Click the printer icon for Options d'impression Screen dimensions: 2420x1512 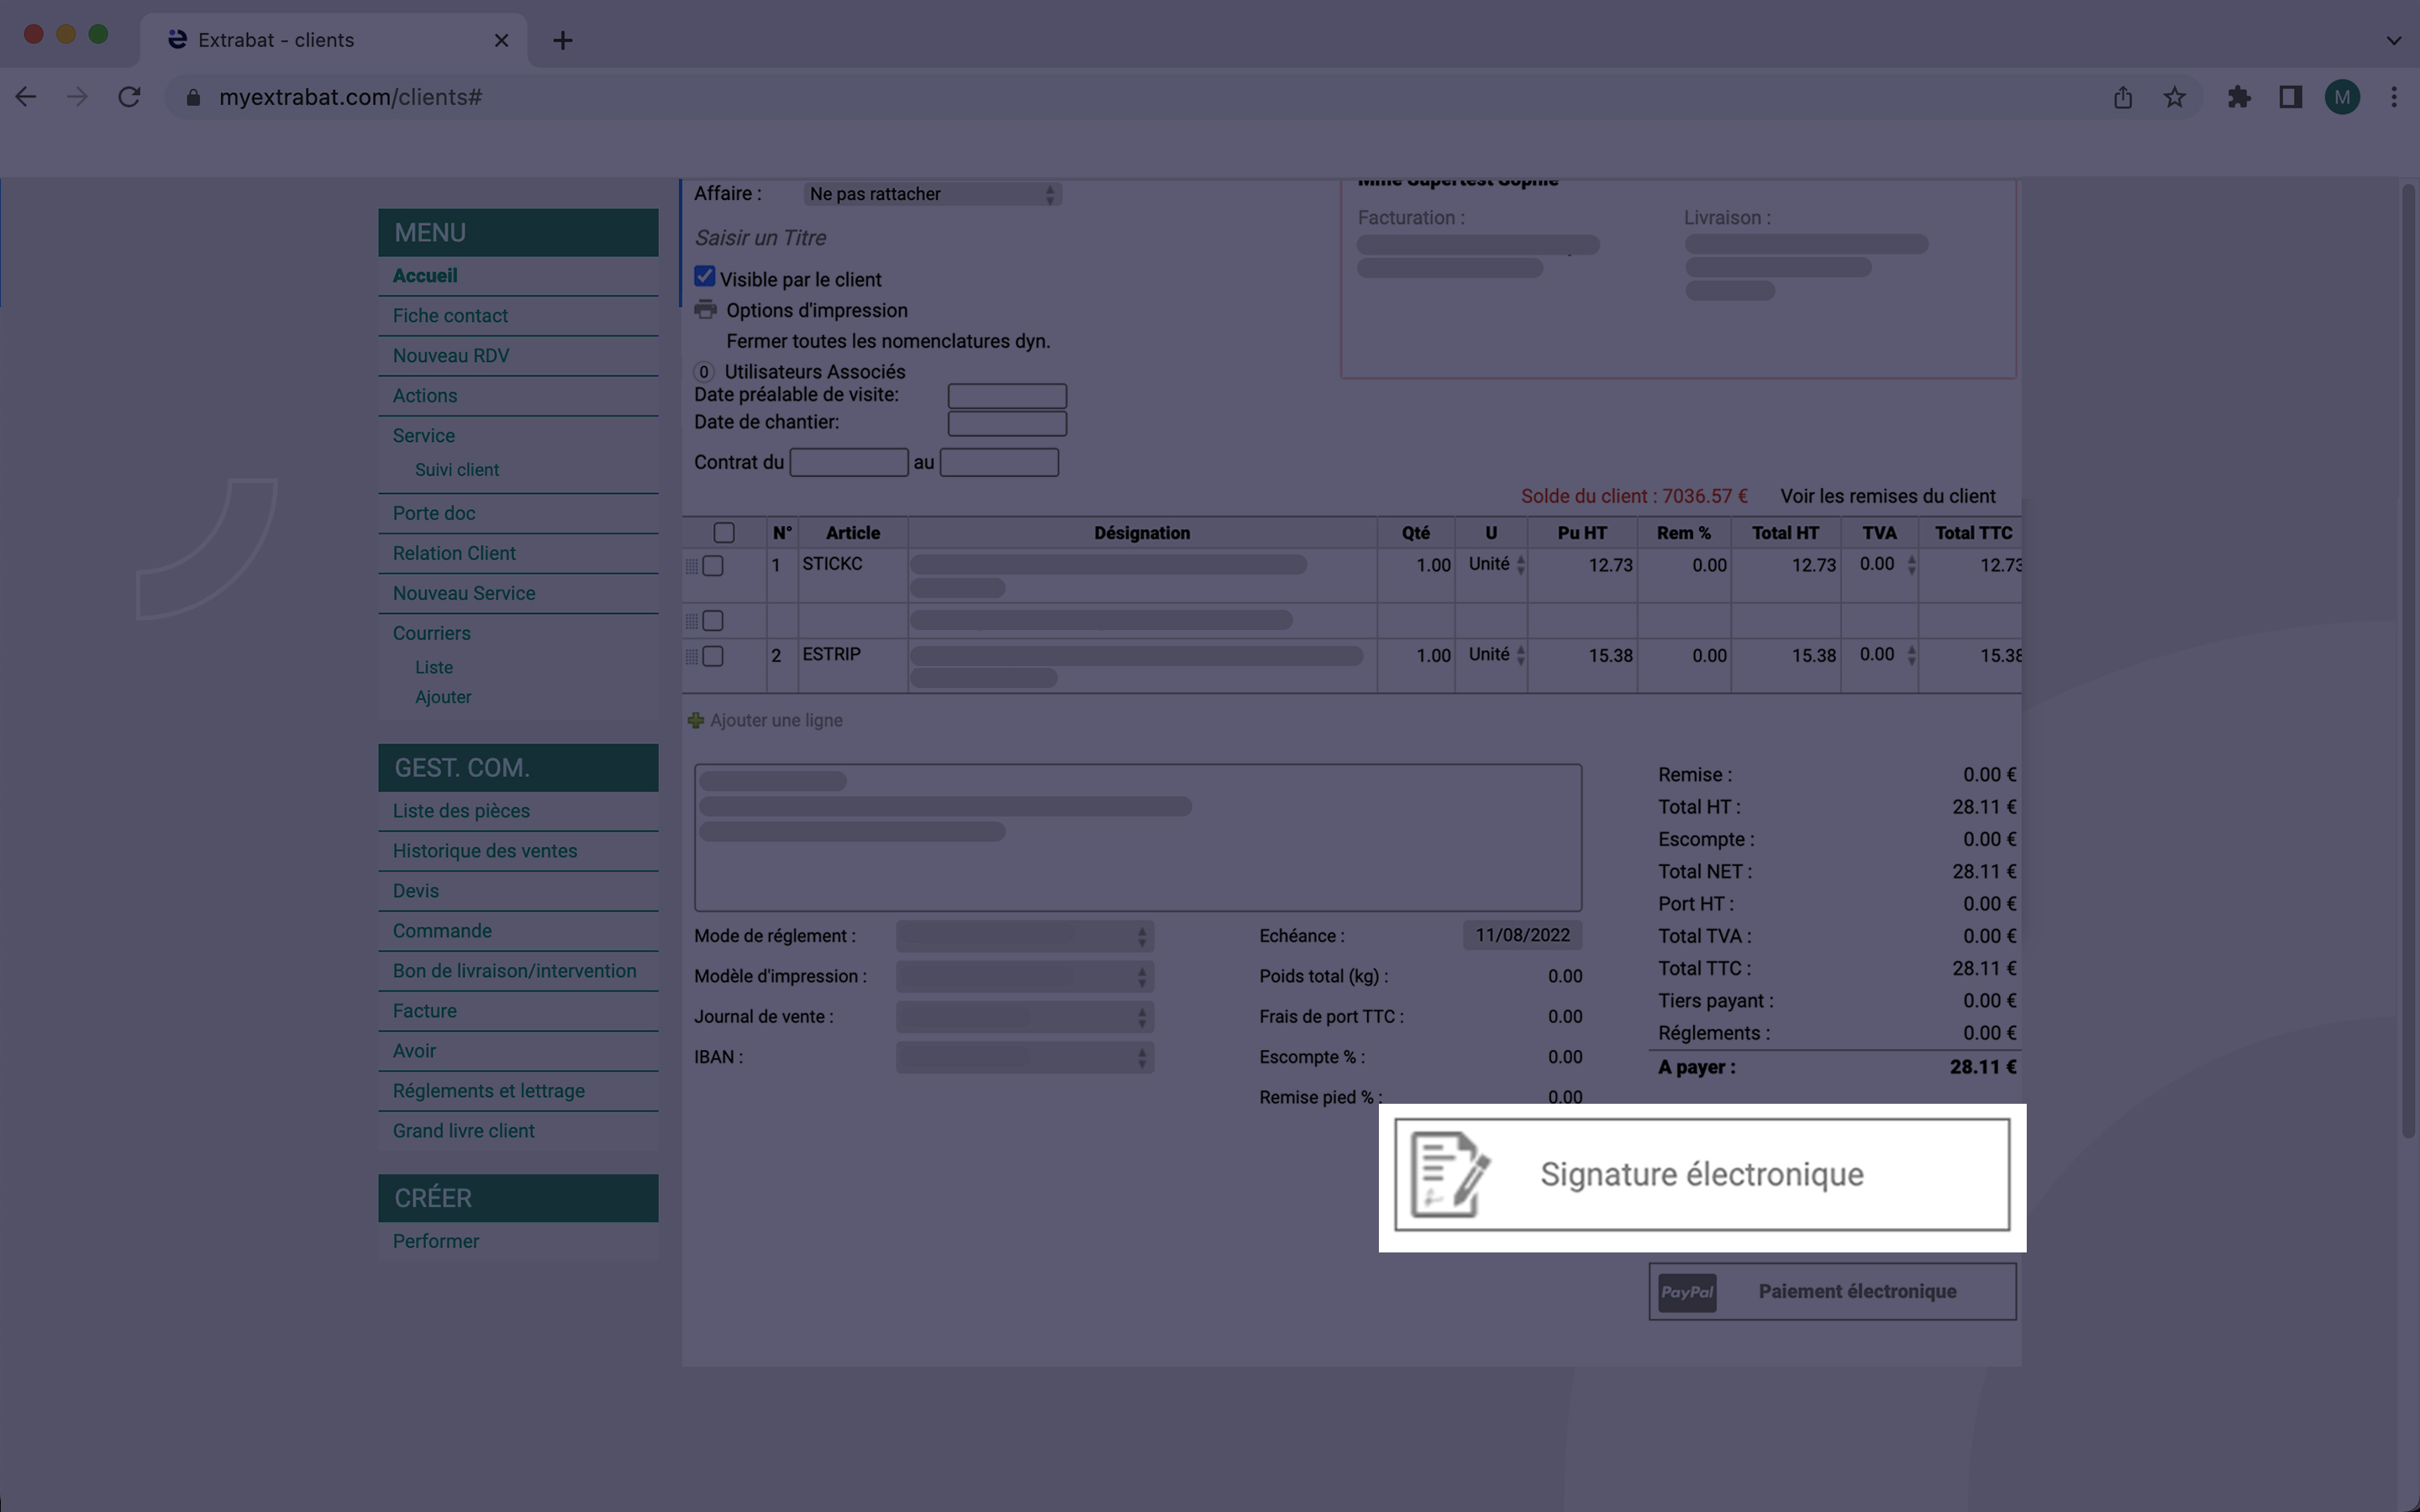click(x=705, y=310)
